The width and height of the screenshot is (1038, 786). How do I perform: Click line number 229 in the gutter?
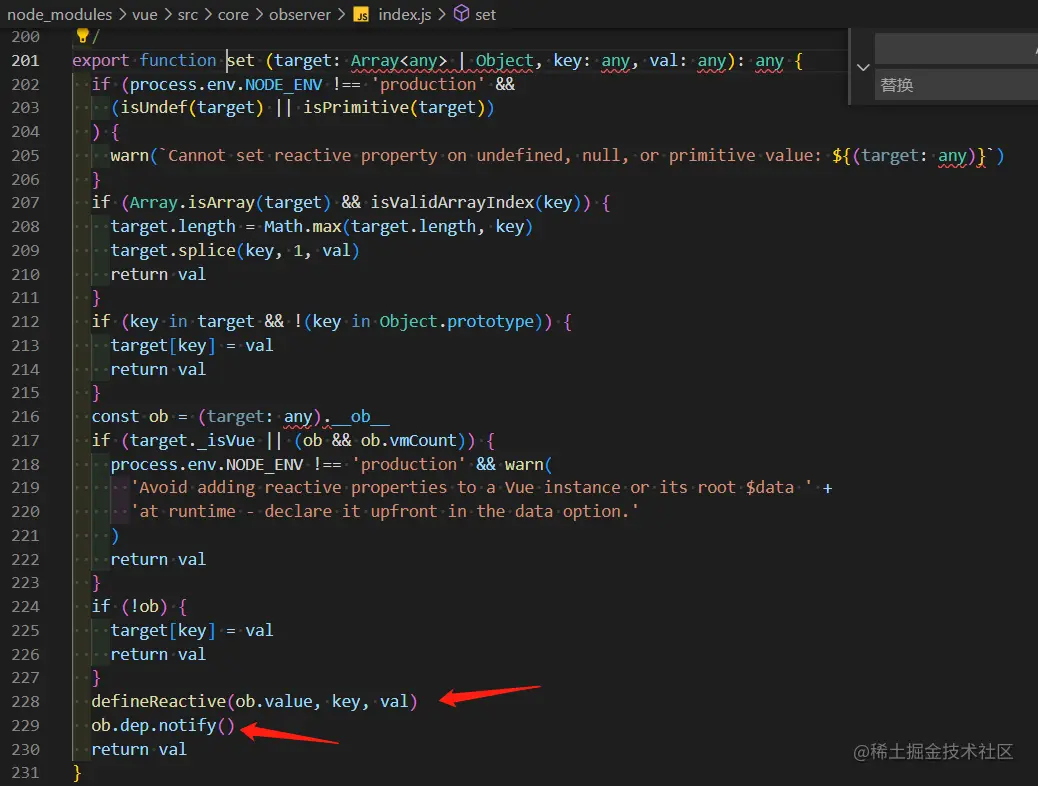tap(25, 725)
